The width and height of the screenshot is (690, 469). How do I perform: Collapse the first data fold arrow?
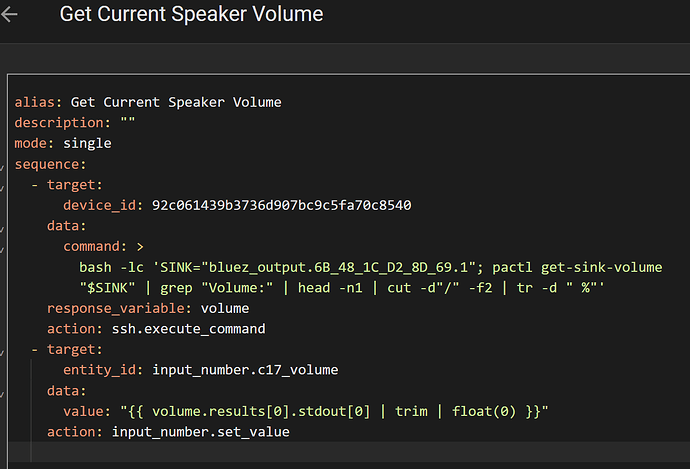(2, 229)
